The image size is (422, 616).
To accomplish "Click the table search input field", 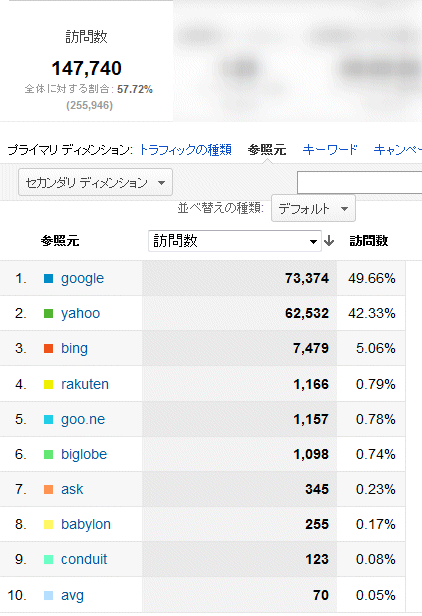I will click(x=360, y=182).
